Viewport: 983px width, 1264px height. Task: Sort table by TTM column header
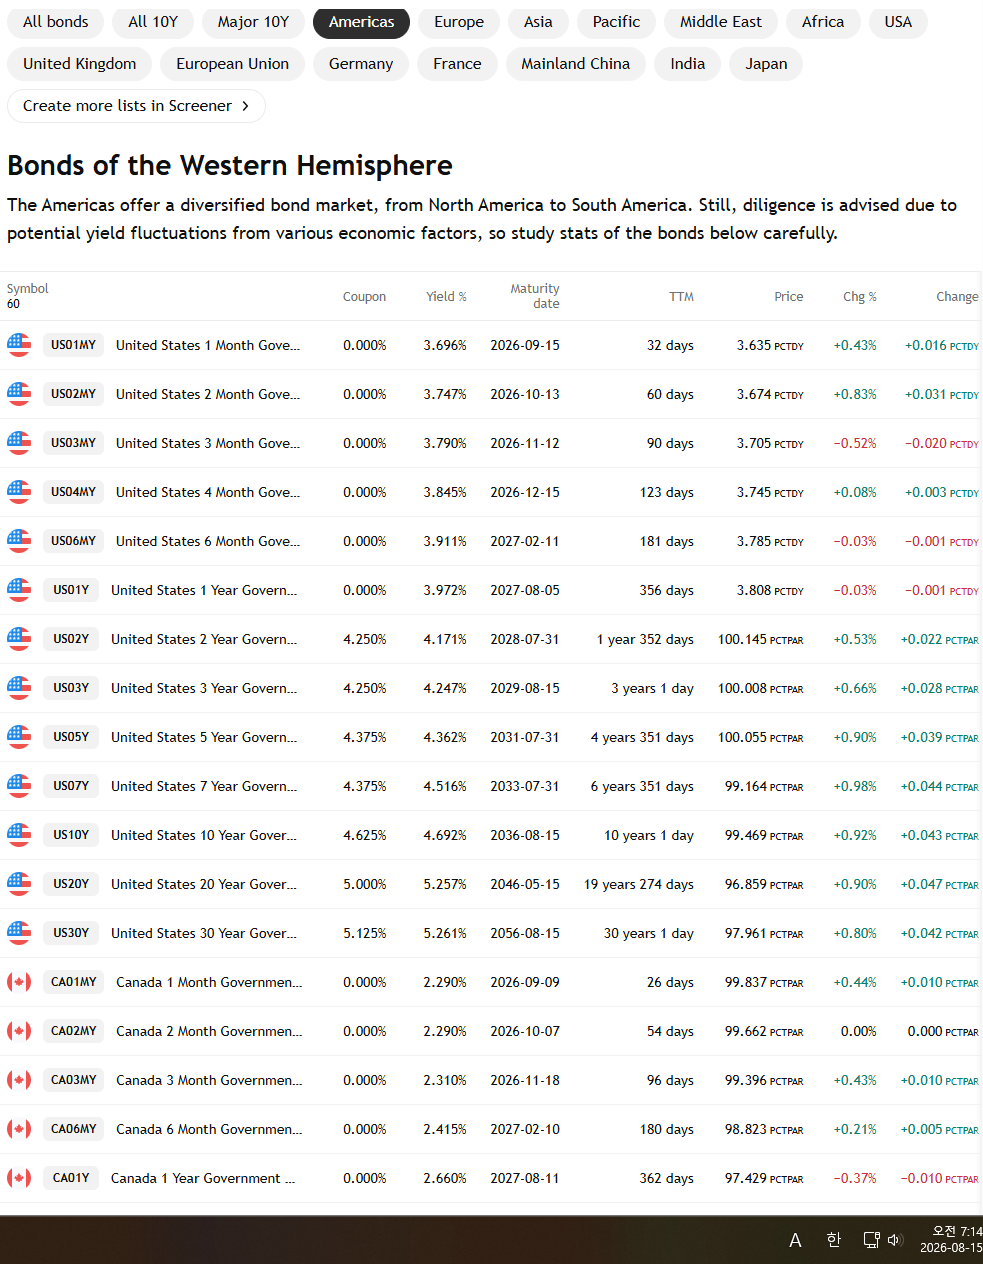click(x=681, y=297)
